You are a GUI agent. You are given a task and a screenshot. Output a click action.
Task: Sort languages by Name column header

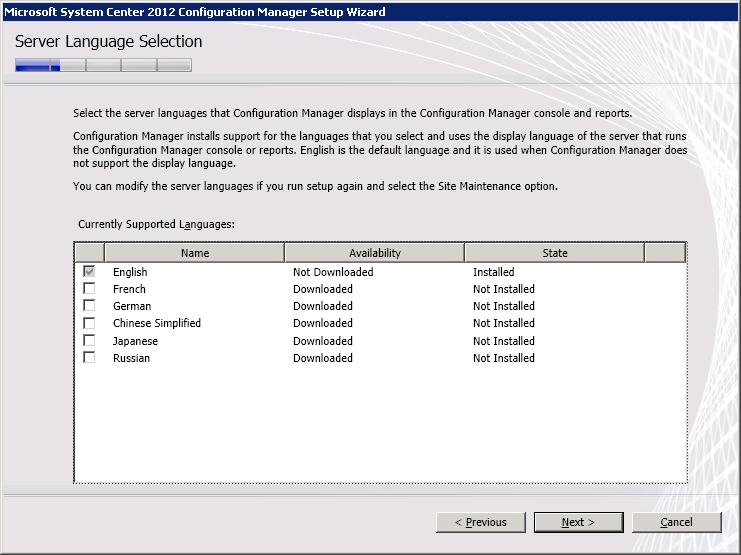[x=195, y=253]
